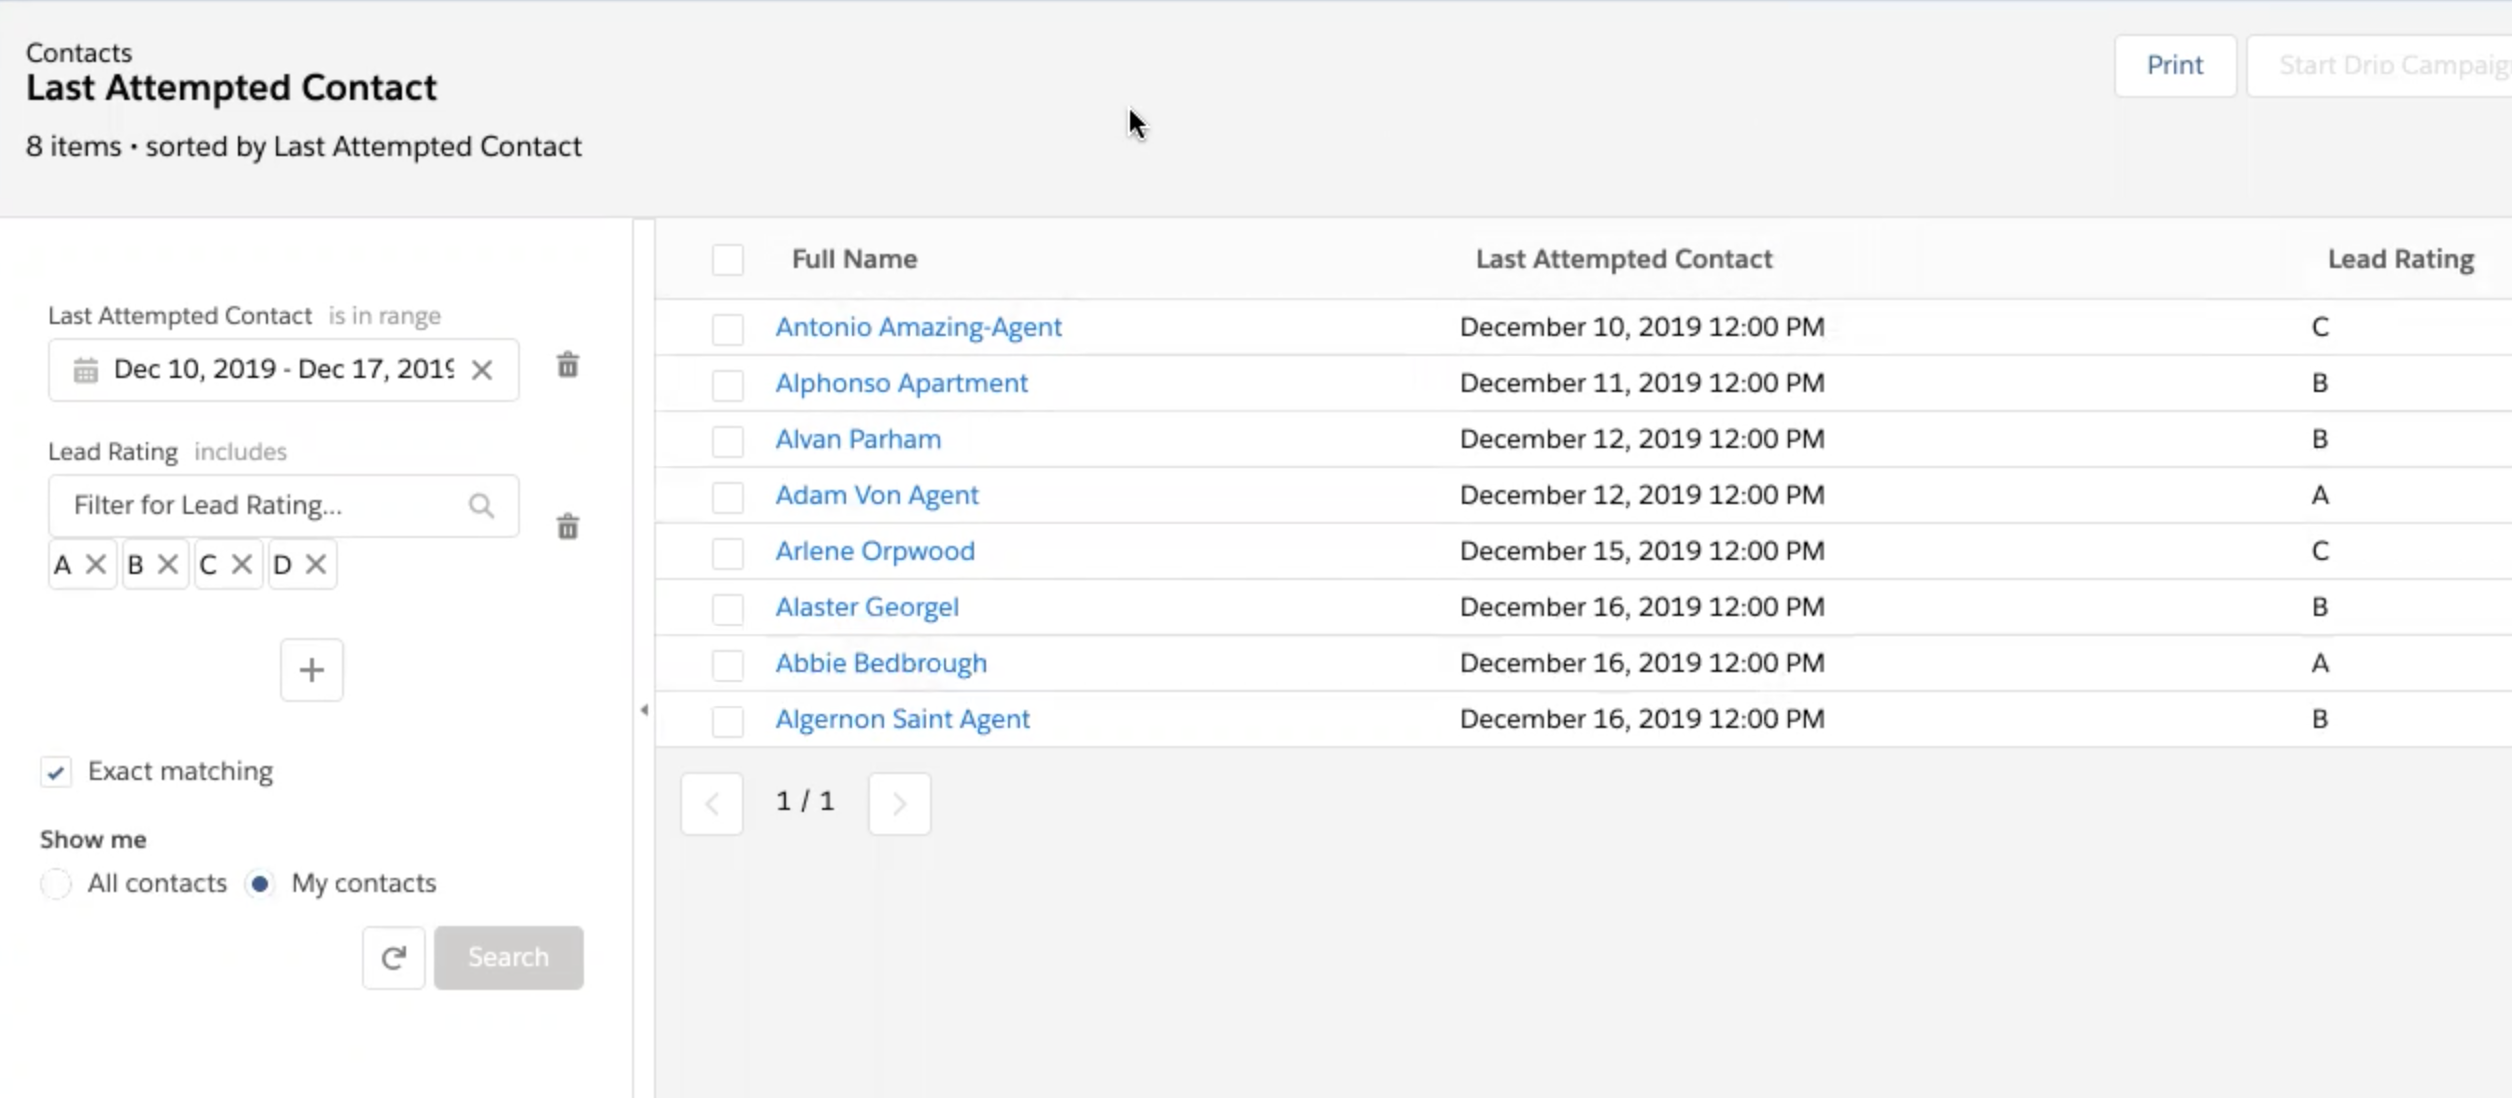Uncheck the Exact matching checkbox
2512x1098 pixels.
[56, 771]
